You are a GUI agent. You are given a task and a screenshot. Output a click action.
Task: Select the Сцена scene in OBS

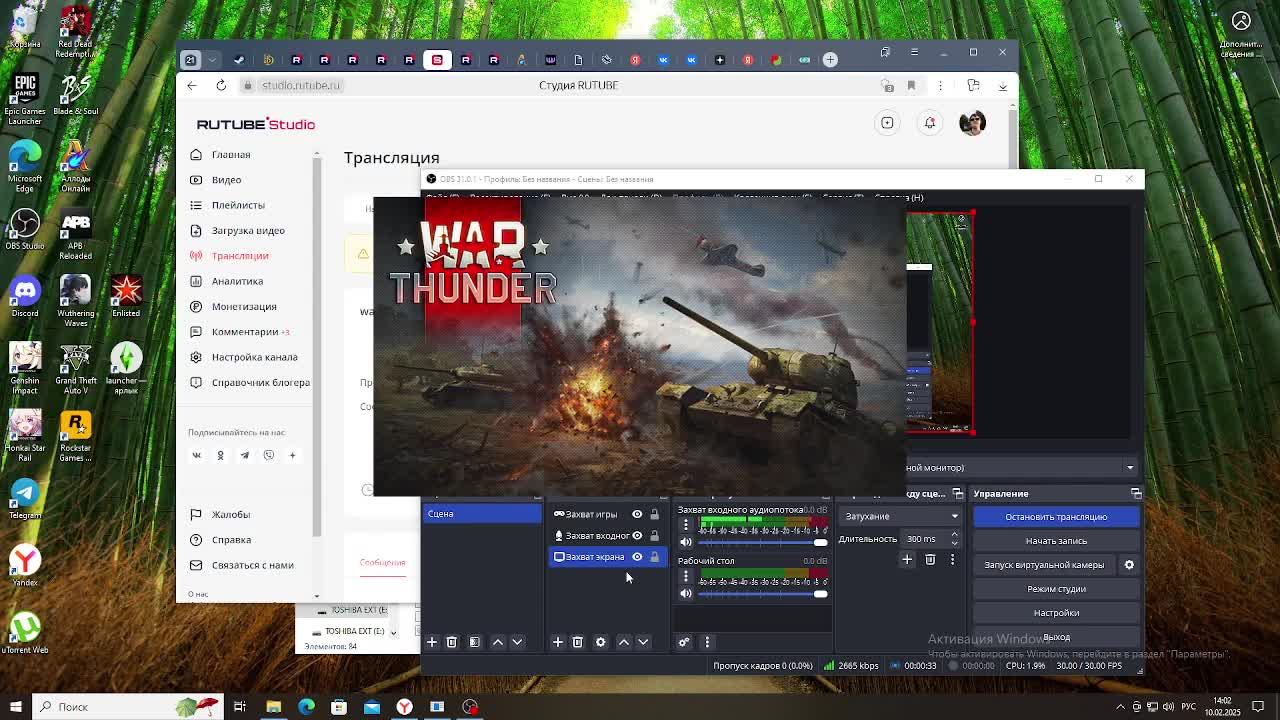[x=482, y=514]
